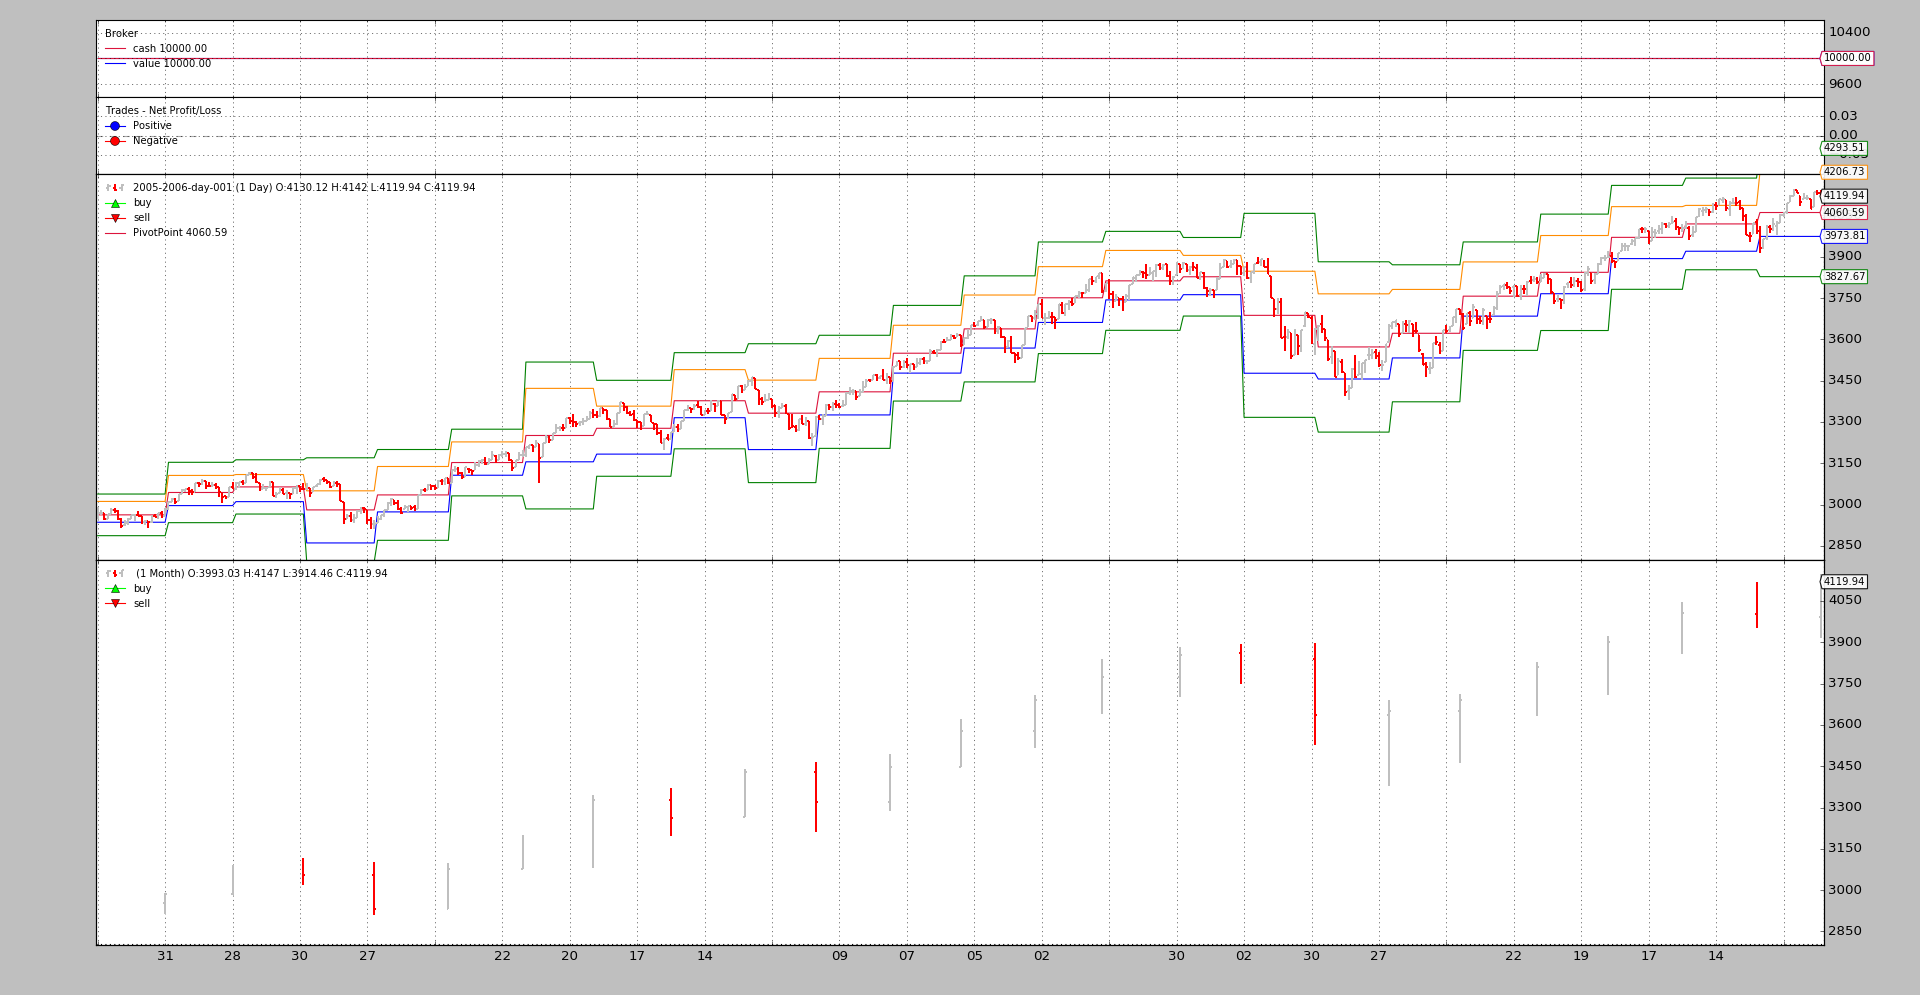This screenshot has width=1920, height=995.
Task: Click green buy triangle in daily chart legend
Action: [x=115, y=203]
